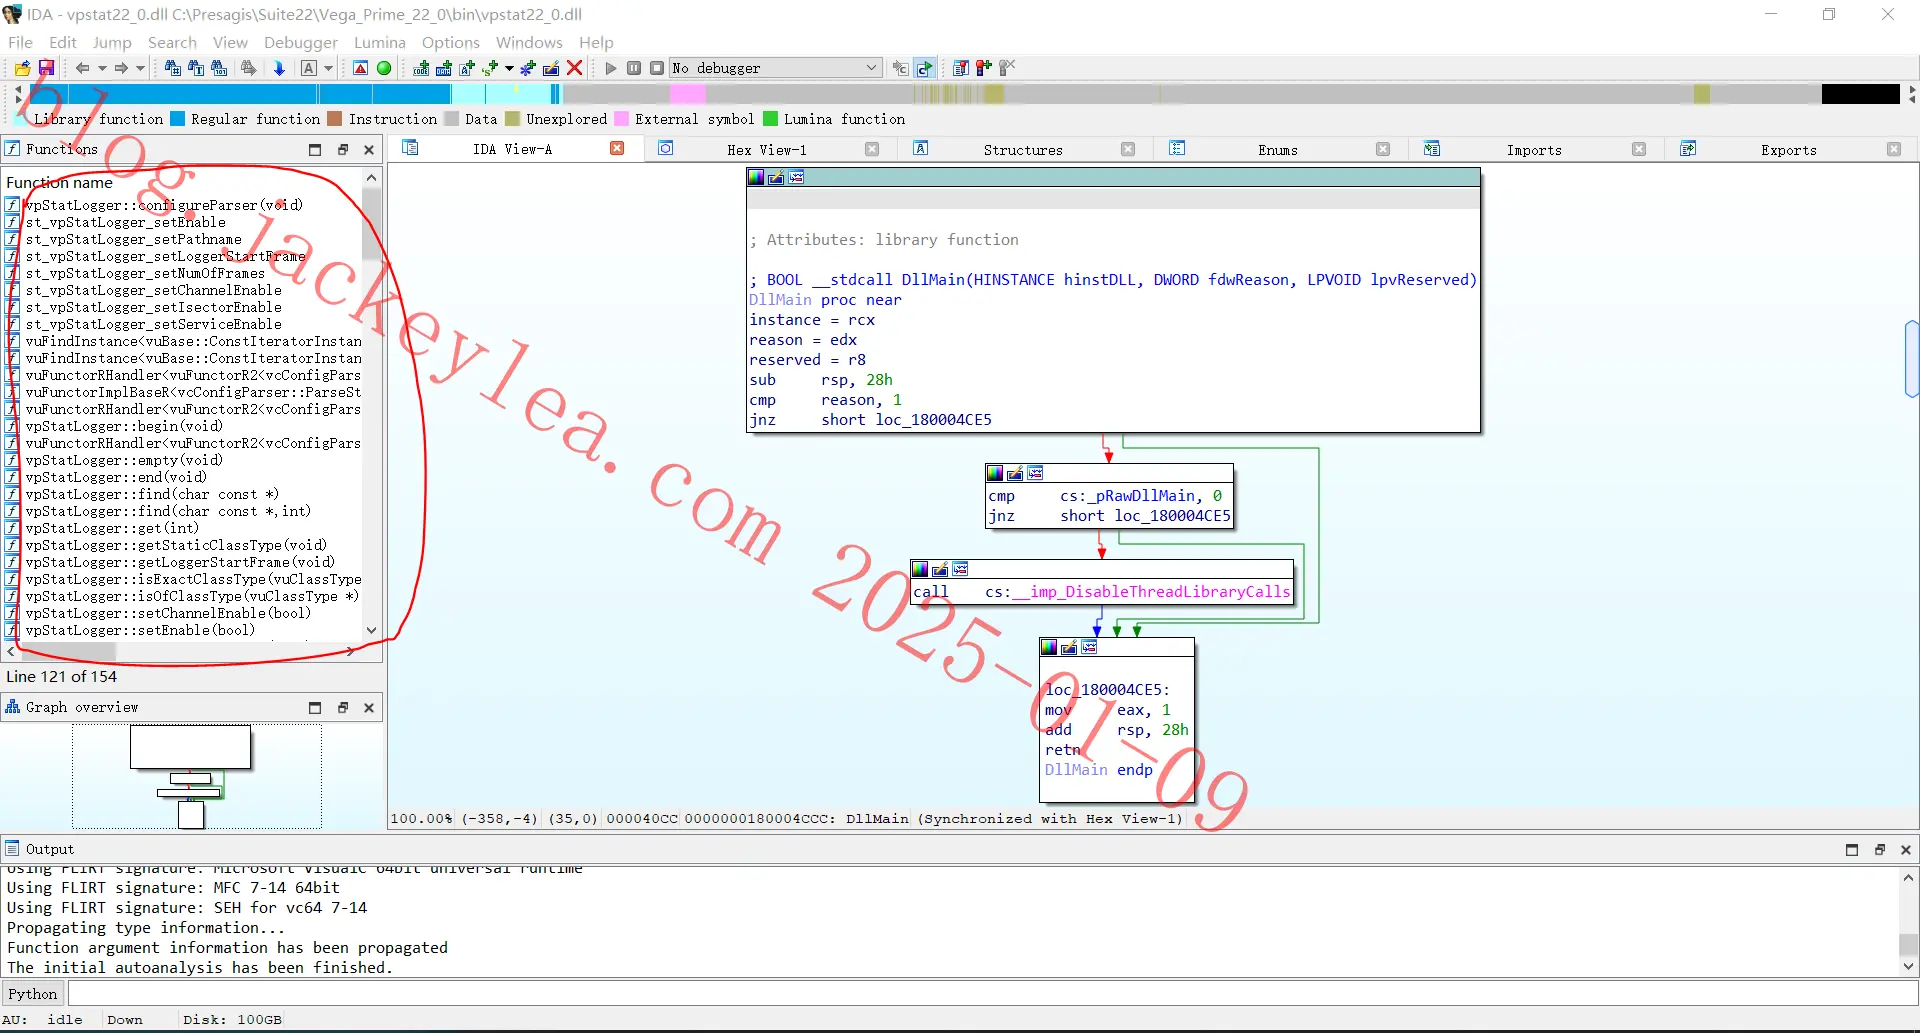Open the Debugger menu
This screenshot has width=1920, height=1033.
301,42
